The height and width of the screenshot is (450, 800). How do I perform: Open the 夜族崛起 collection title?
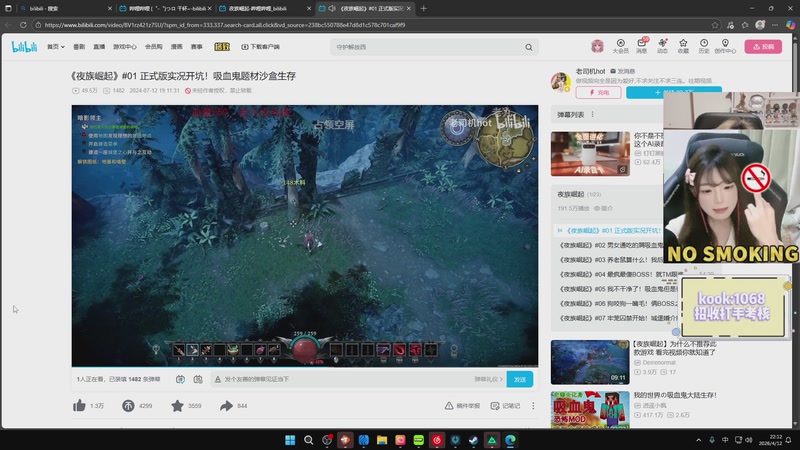pos(570,194)
